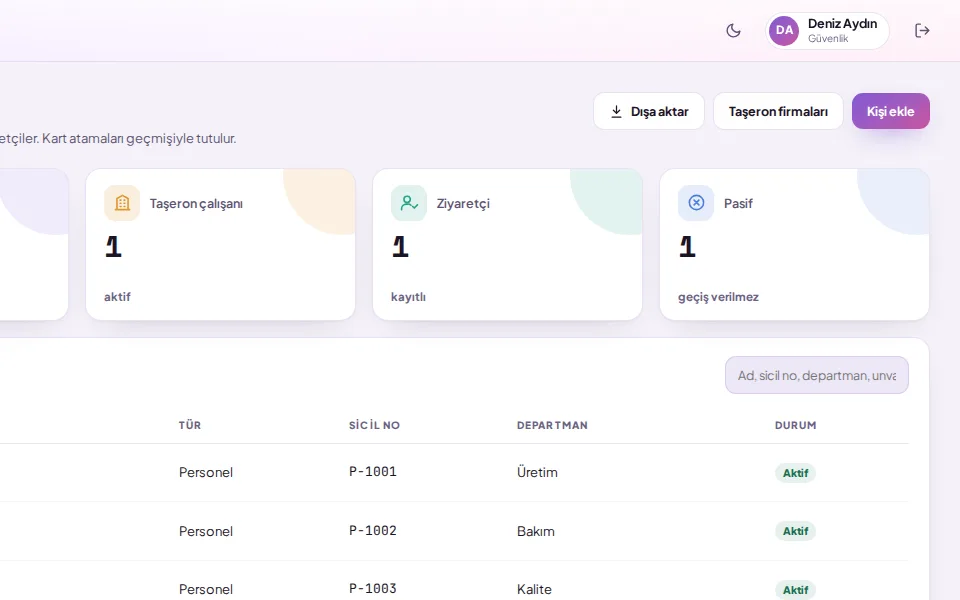Image resolution: width=960 pixels, height=600 pixels.
Task: Click Personel in the P-1003 row
Action: click(x=206, y=589)
